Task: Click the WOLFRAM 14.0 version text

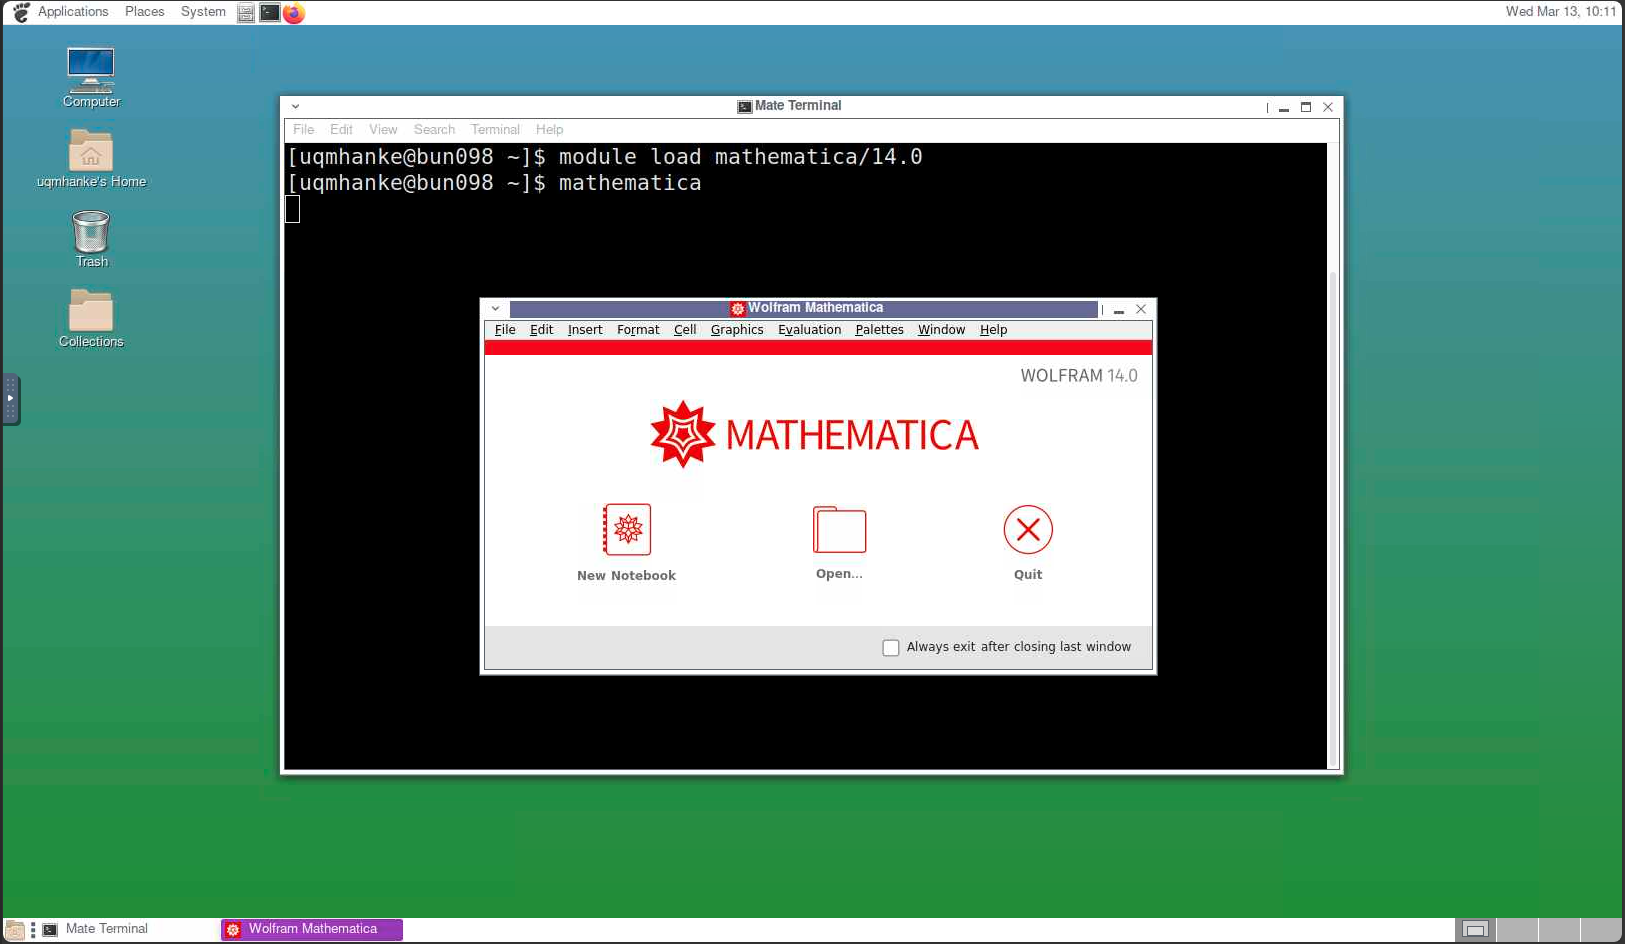Action: coord(1079,376)
